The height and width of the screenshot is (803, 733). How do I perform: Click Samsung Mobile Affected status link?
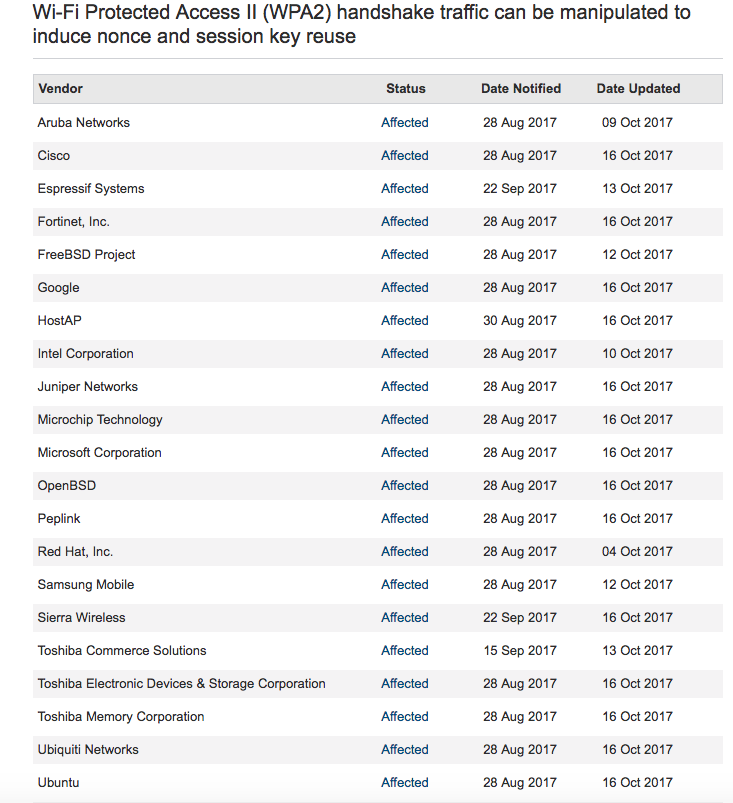(x=404, y=585)
